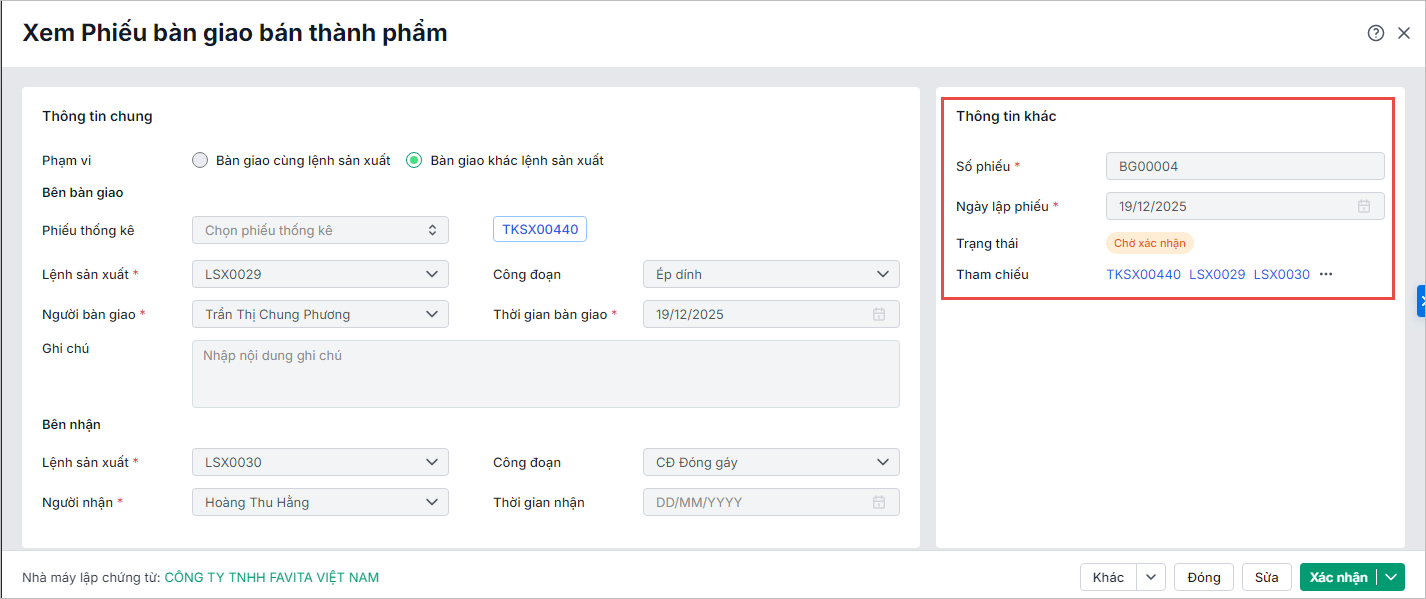1426x599 pixels.
Task: Open reference link LSX0030
Action: (1281, 274)
